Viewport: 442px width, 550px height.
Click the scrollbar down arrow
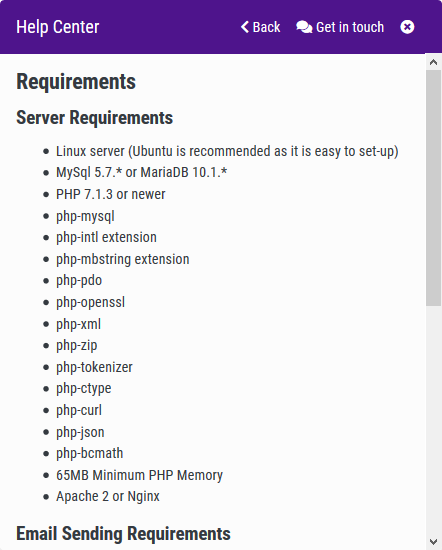pos(434,542)
